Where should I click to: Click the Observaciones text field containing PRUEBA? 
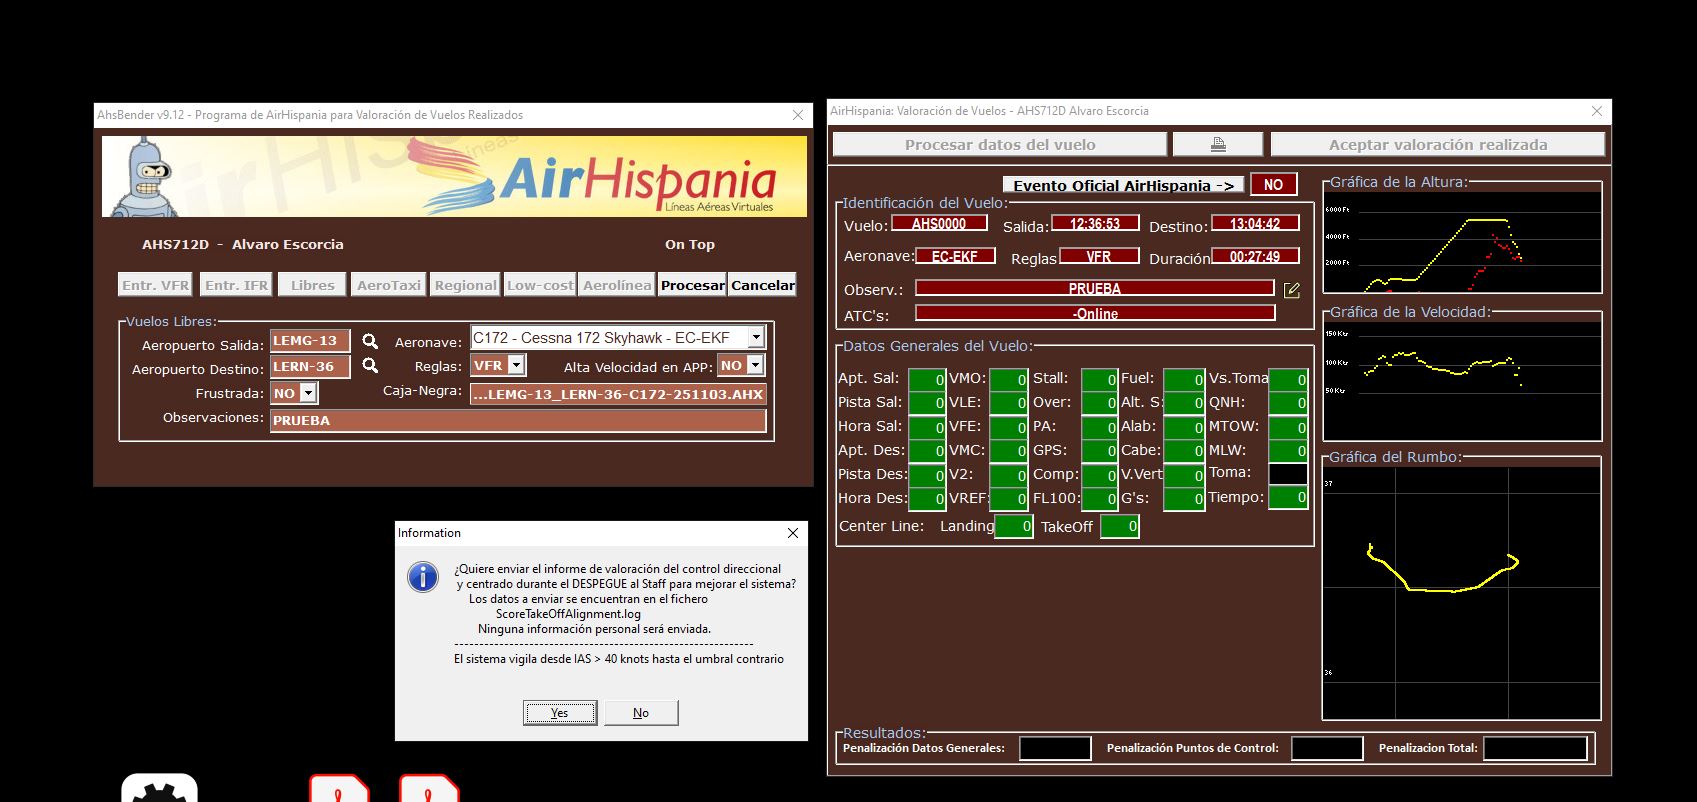coord(518,421)
